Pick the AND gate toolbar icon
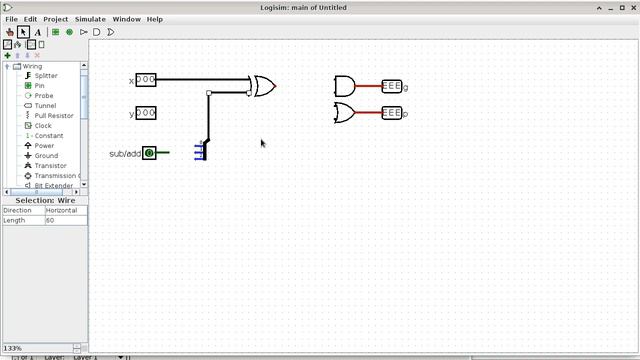Image resolution: width=640 pixels, height=360 pixels. tap(97, 32)
